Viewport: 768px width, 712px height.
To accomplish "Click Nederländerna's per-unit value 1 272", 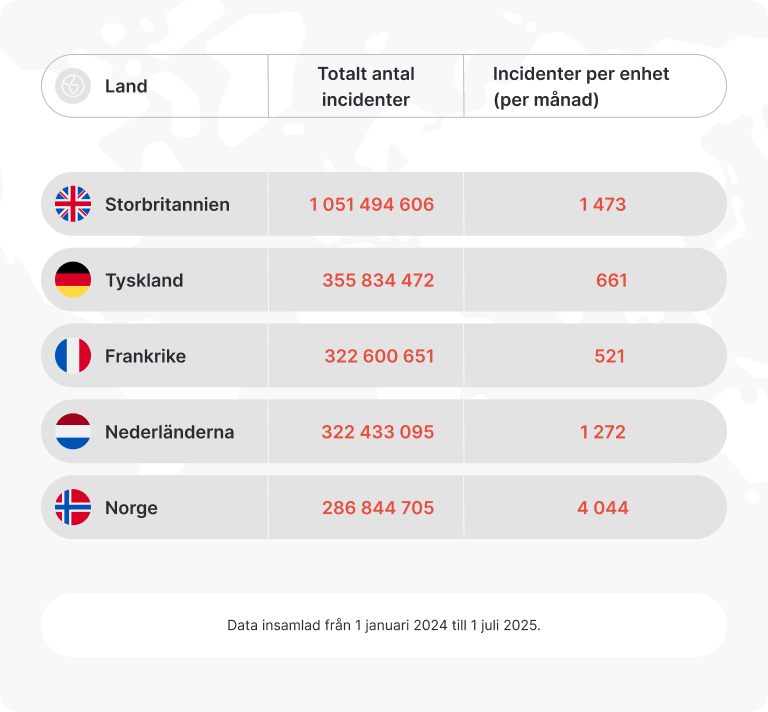I will 602,432.
